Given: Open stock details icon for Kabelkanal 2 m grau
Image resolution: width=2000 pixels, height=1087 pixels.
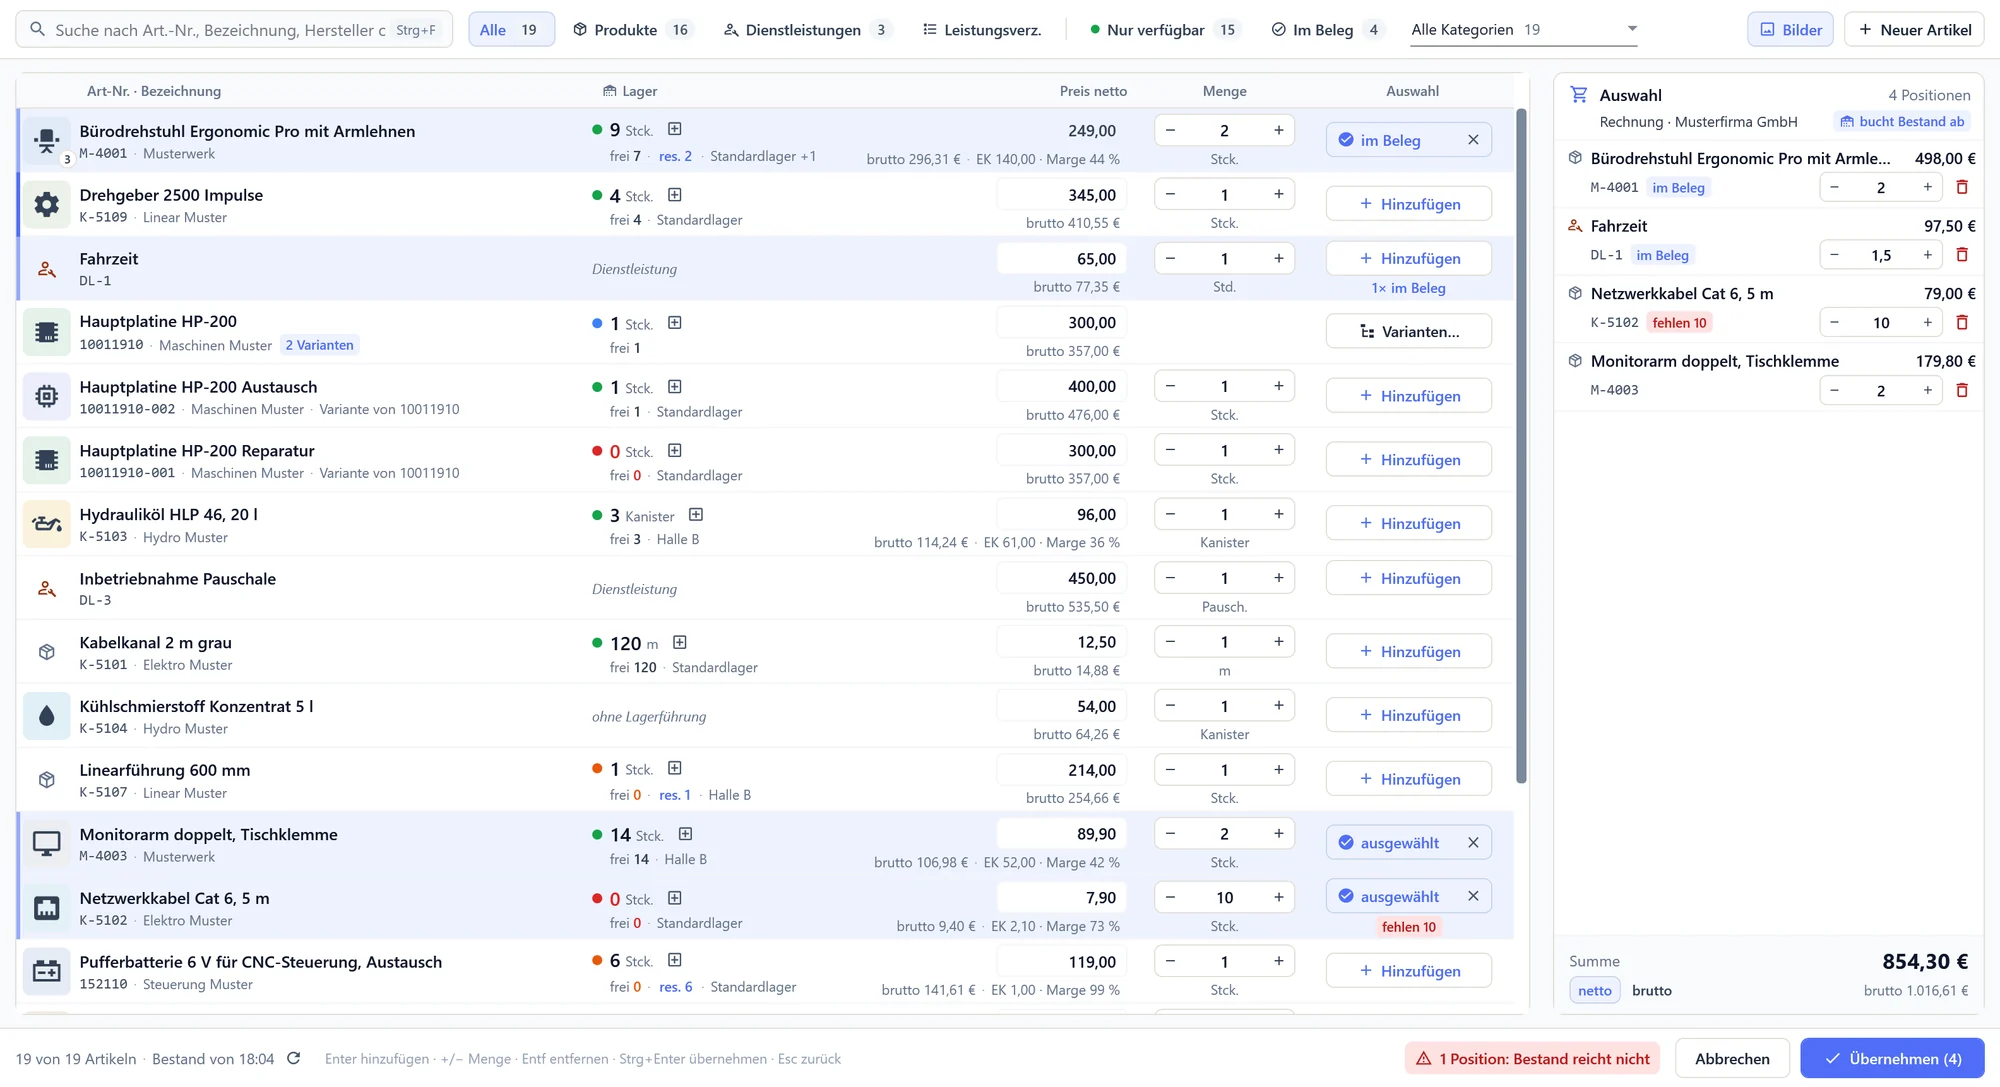Looking at the screenshot, I should (x=680, y=642).
